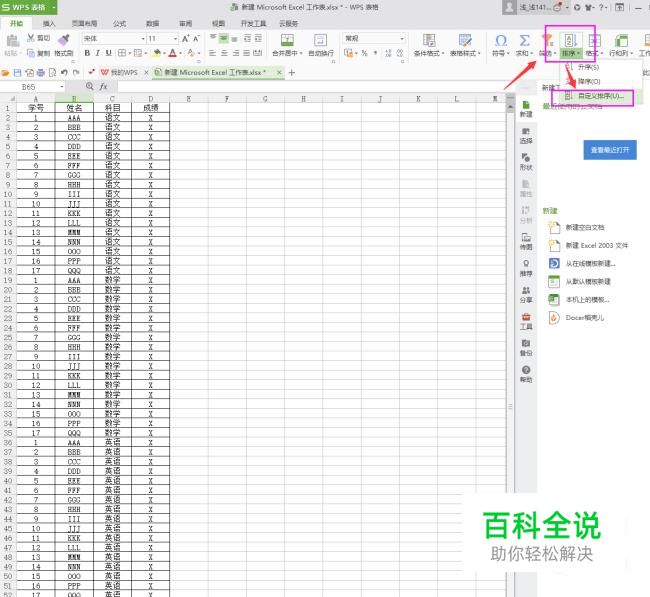
Task: Click the Symbol (符号) omega icon
Action: tap(501, 41)
